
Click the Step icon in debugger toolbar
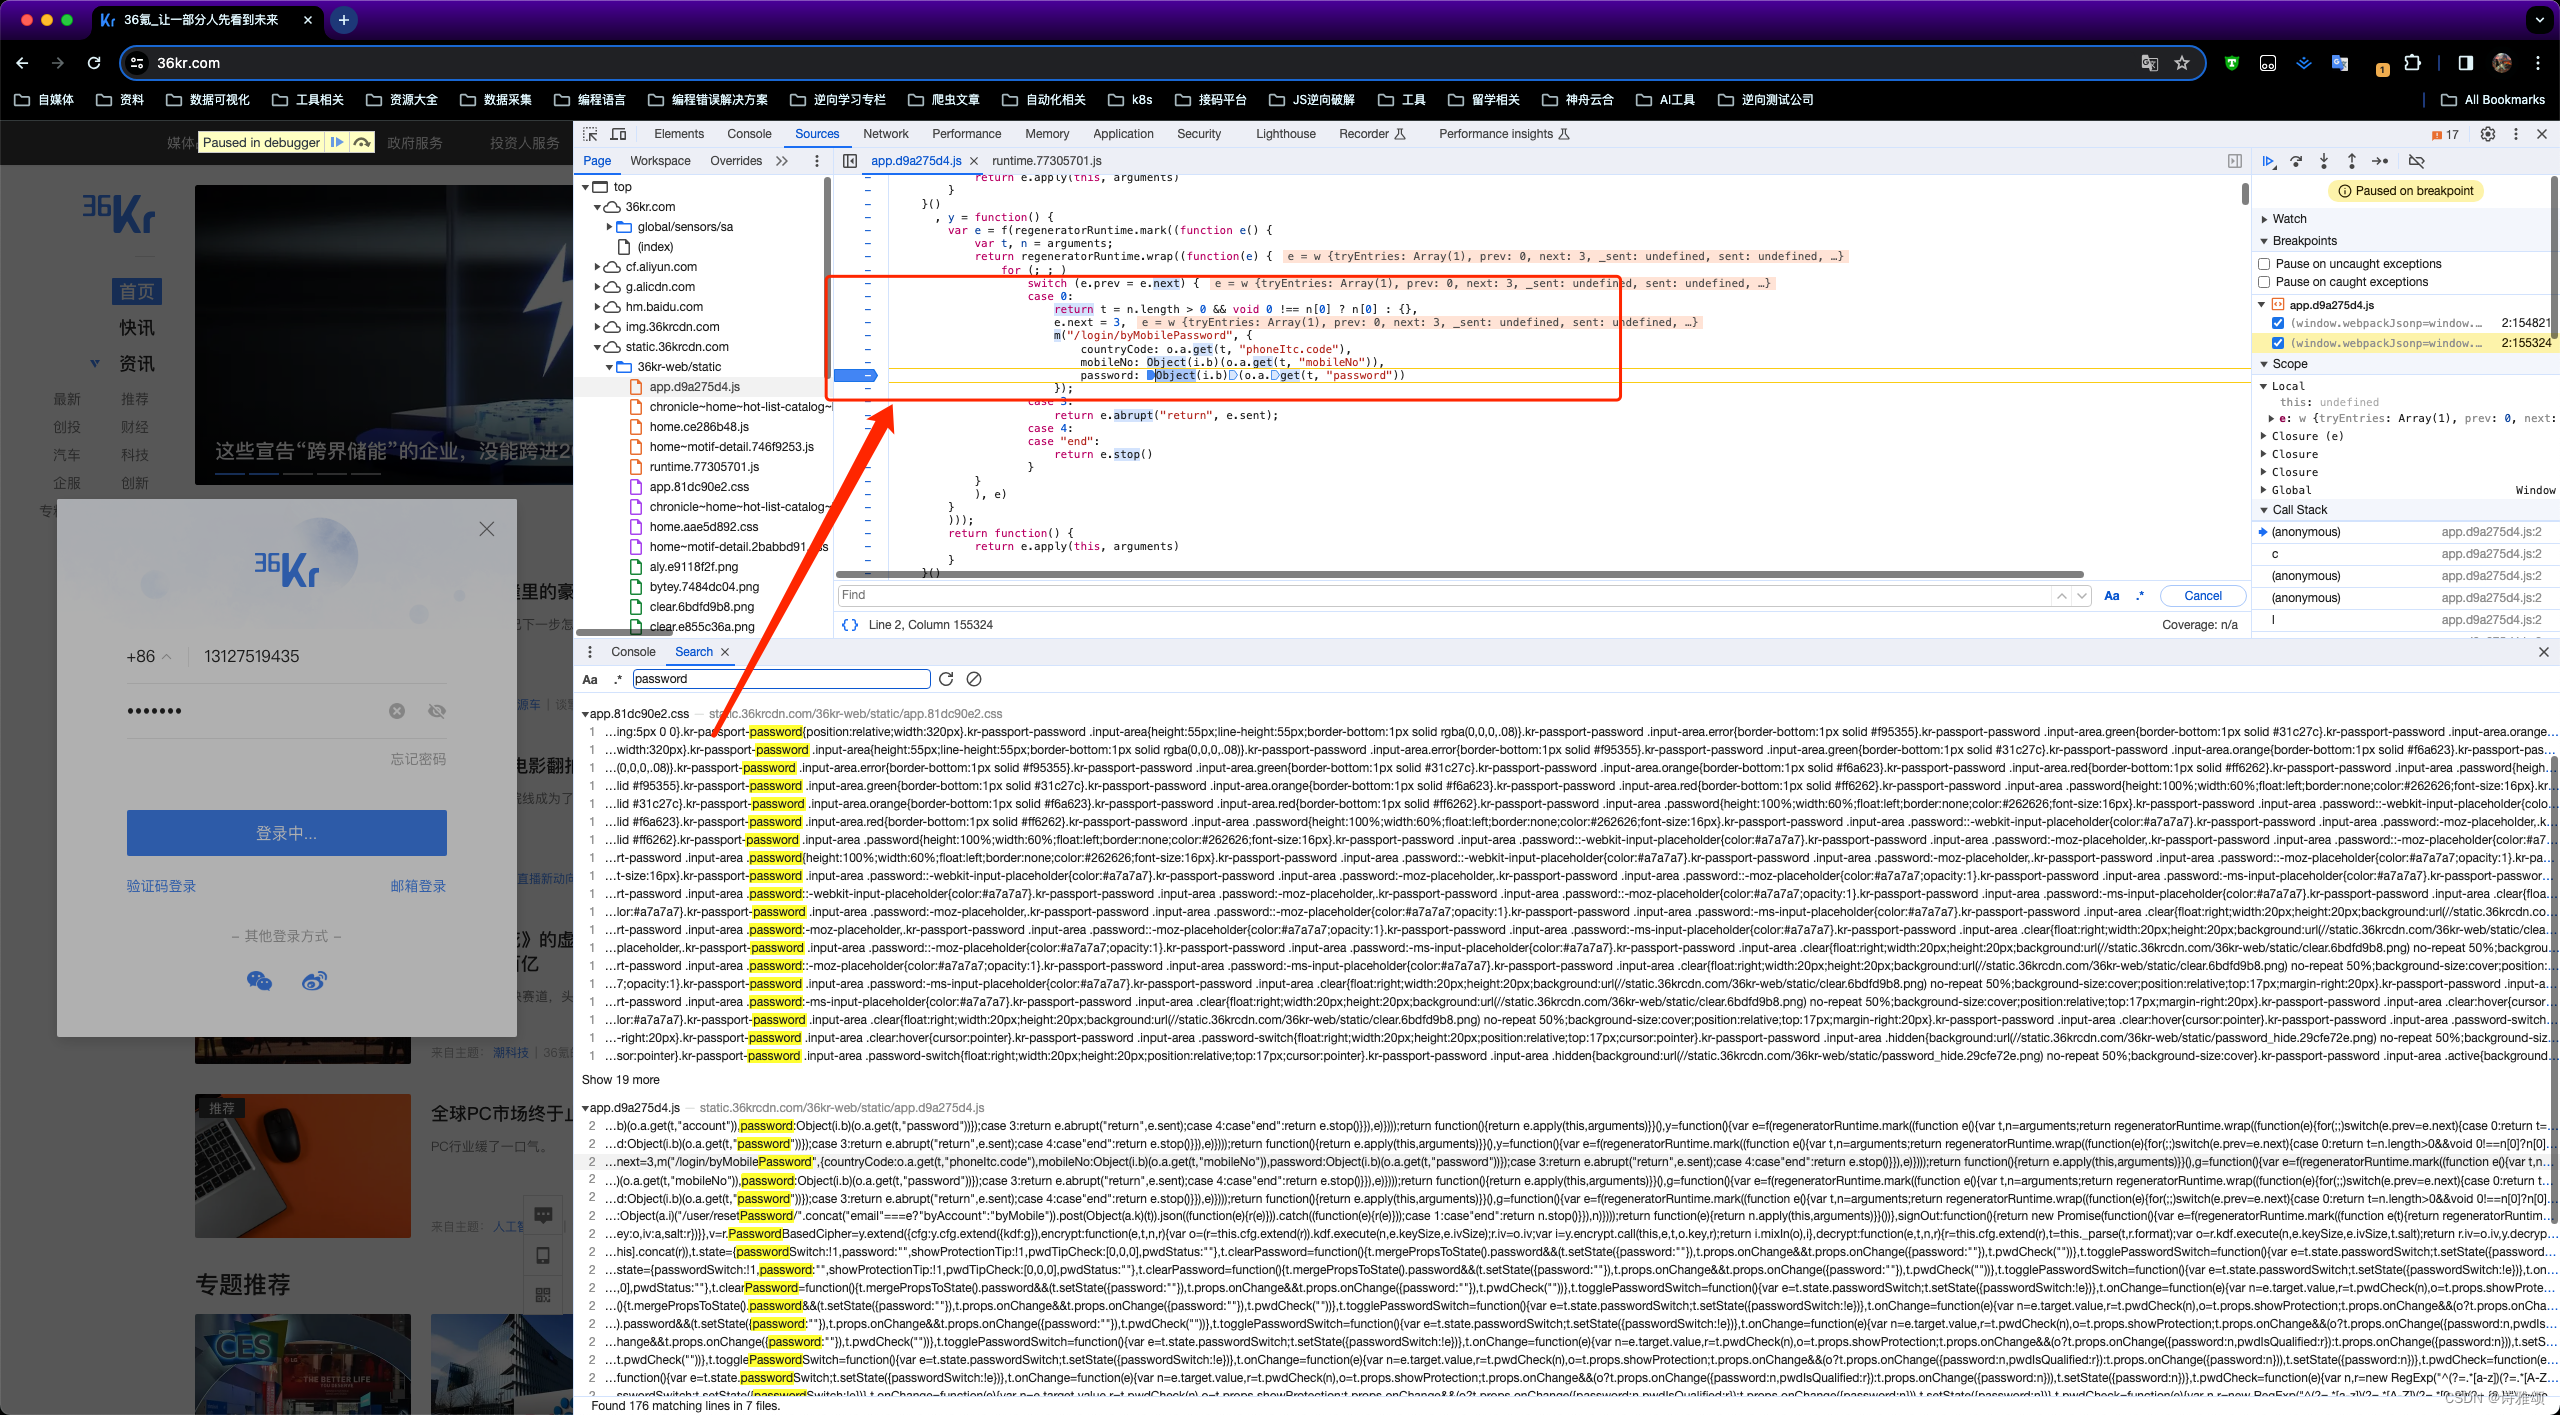tap(2380, 161)
